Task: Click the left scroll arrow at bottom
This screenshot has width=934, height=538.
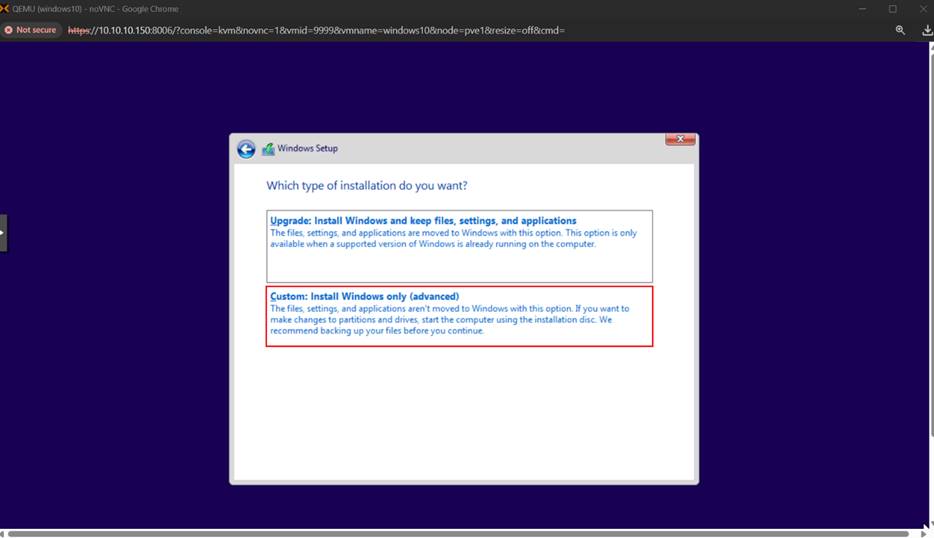Action: [x=4, y=533]
